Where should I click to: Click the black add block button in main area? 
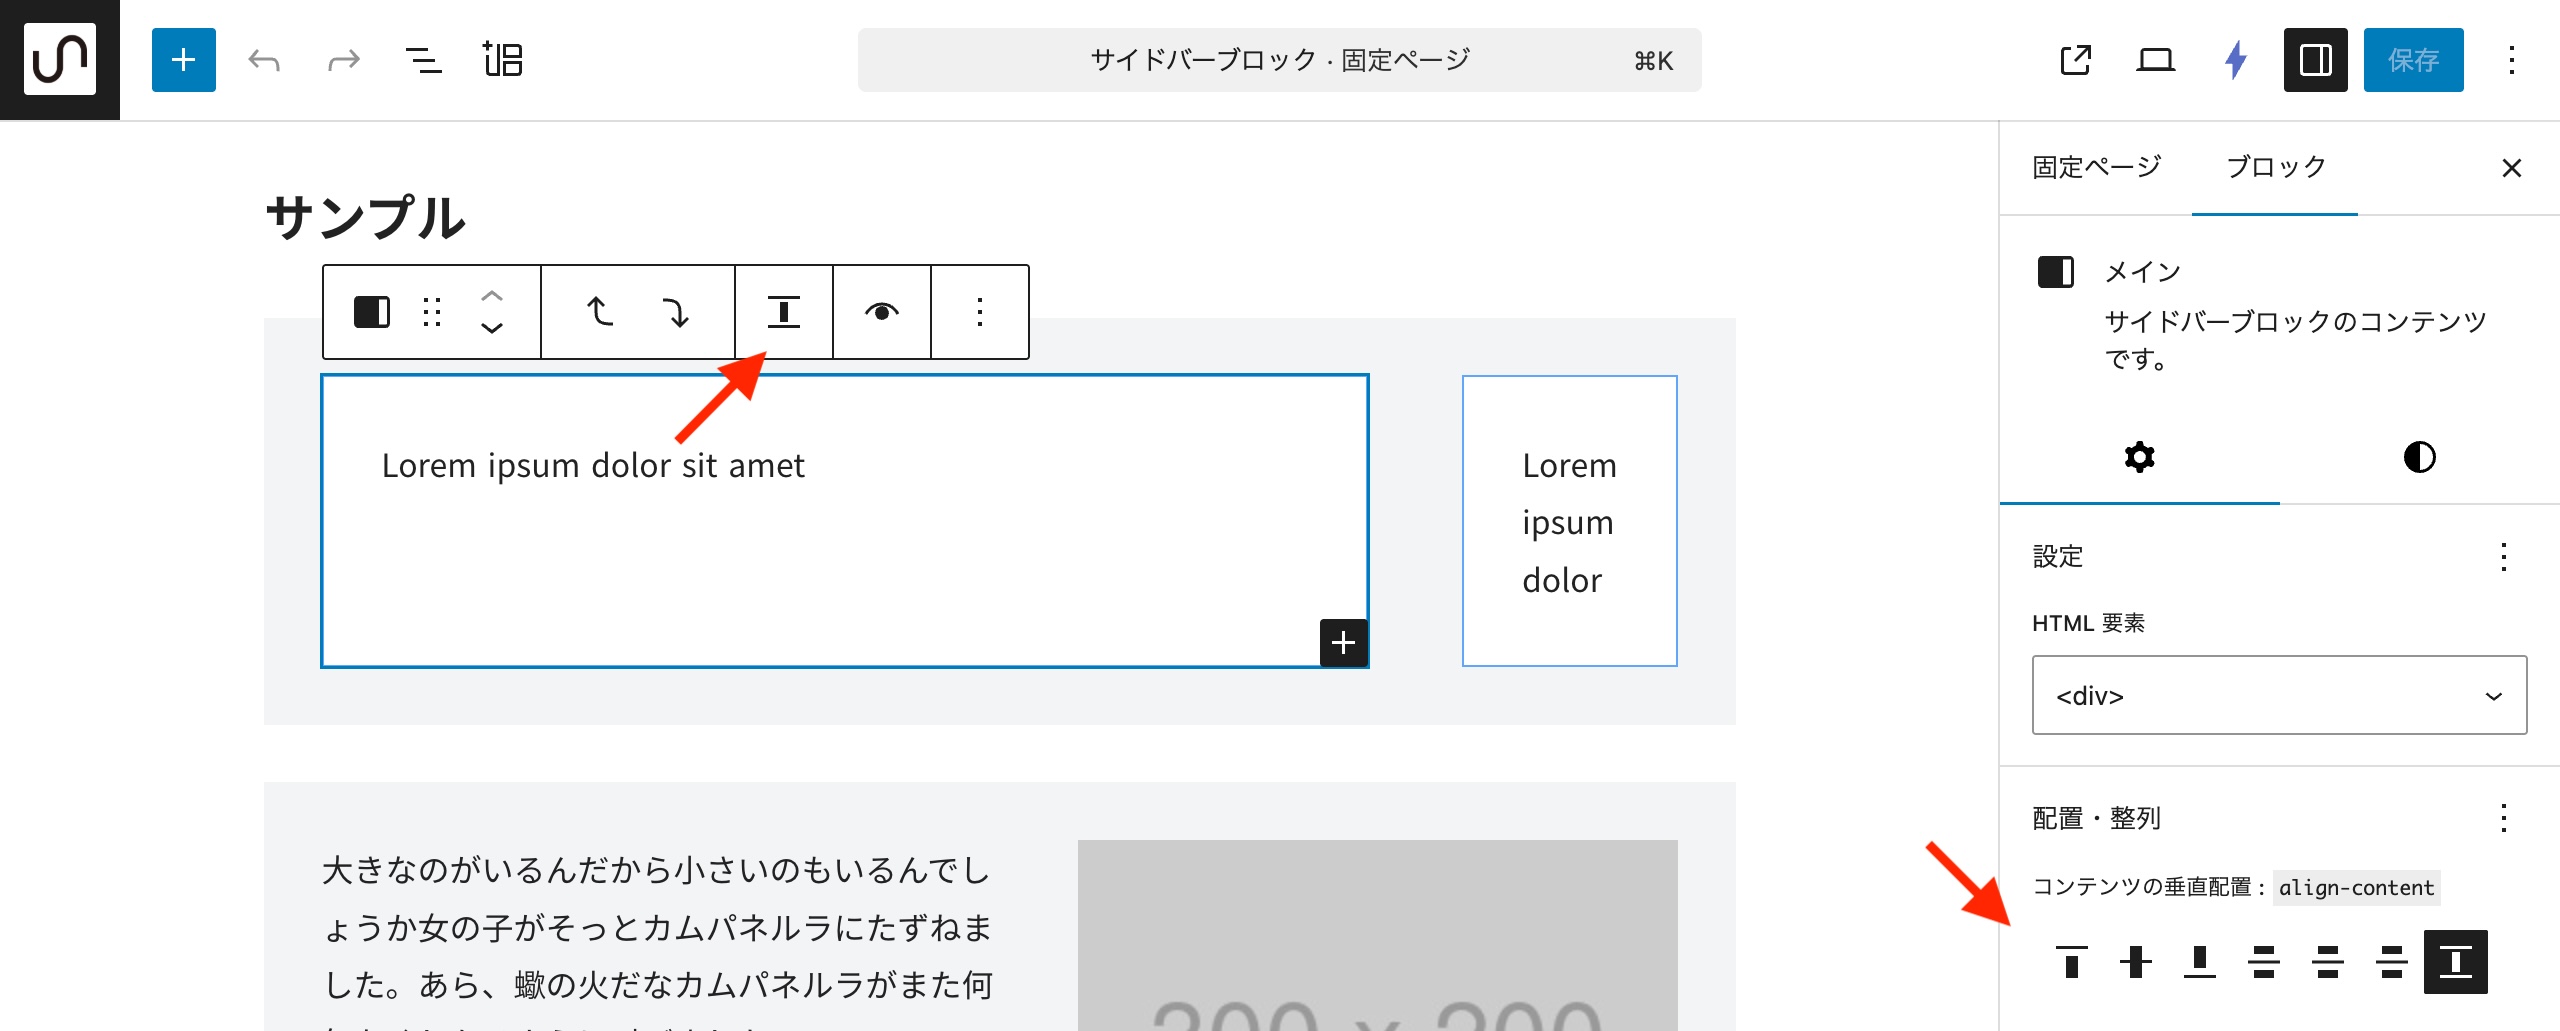(1343, 642)
